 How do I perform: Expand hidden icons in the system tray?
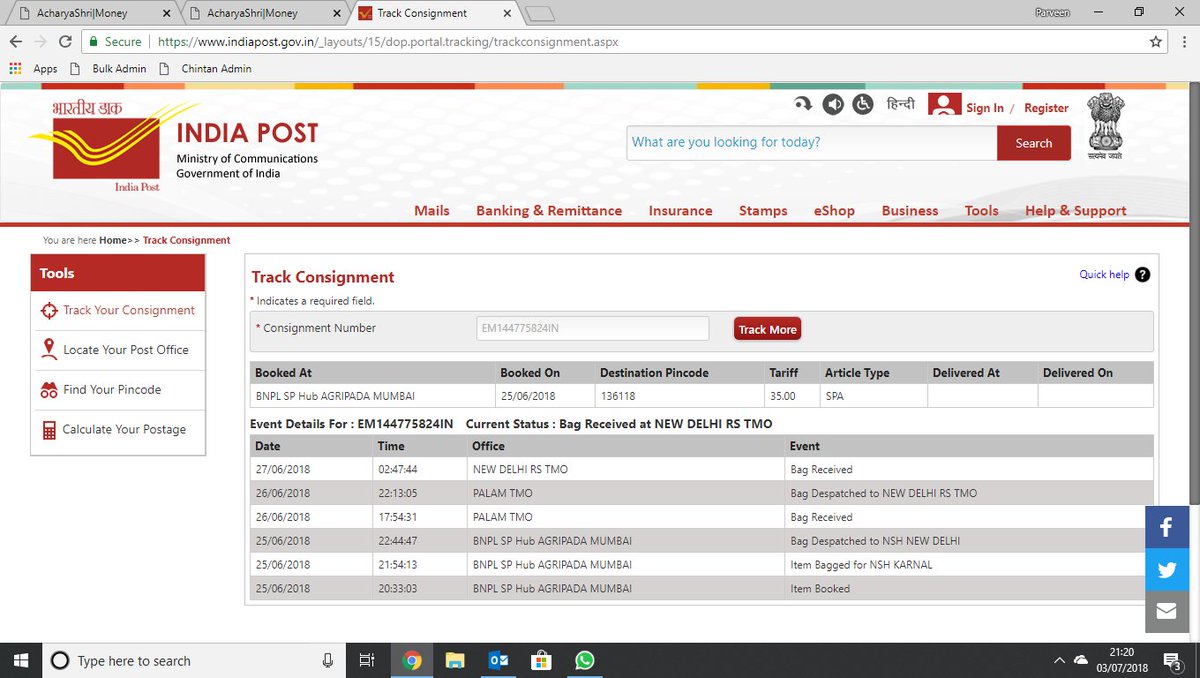tap(1058, 660)
